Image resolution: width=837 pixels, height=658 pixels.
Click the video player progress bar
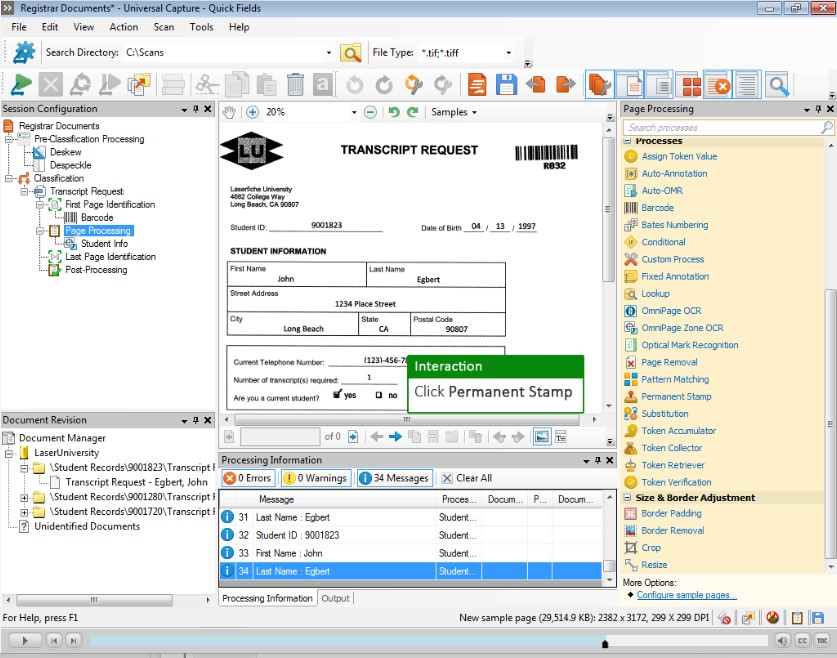pos(429,640)
